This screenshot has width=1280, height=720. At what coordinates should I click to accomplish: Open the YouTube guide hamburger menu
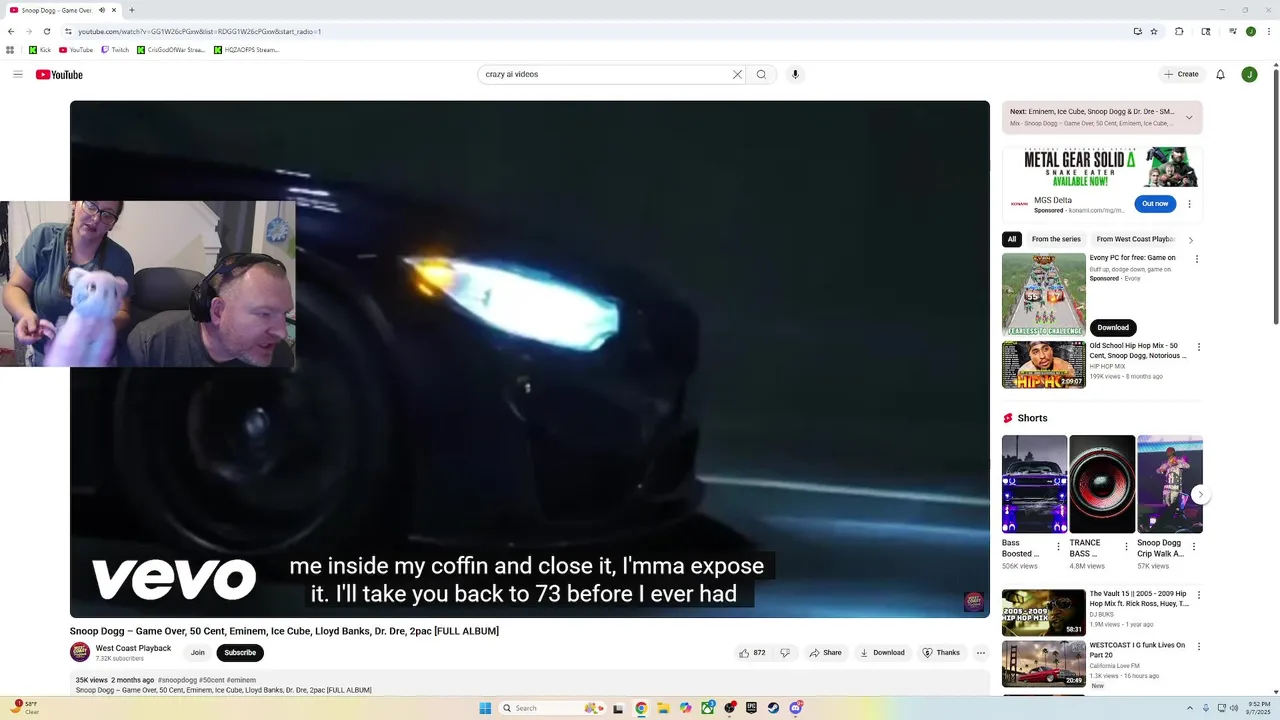coord(18,74)
